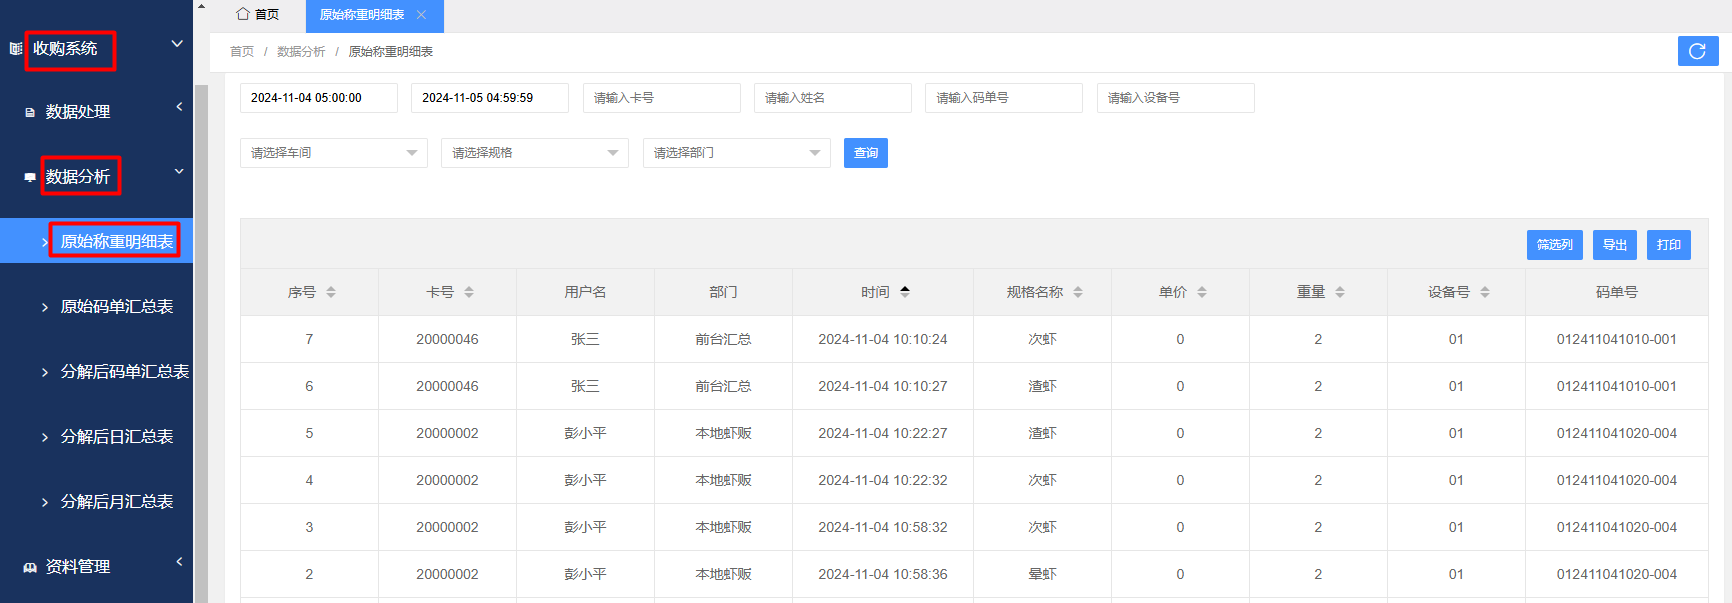Click the 数据处理 menu icon
The height and width of the screenshot is (603, 1732).
30,112
